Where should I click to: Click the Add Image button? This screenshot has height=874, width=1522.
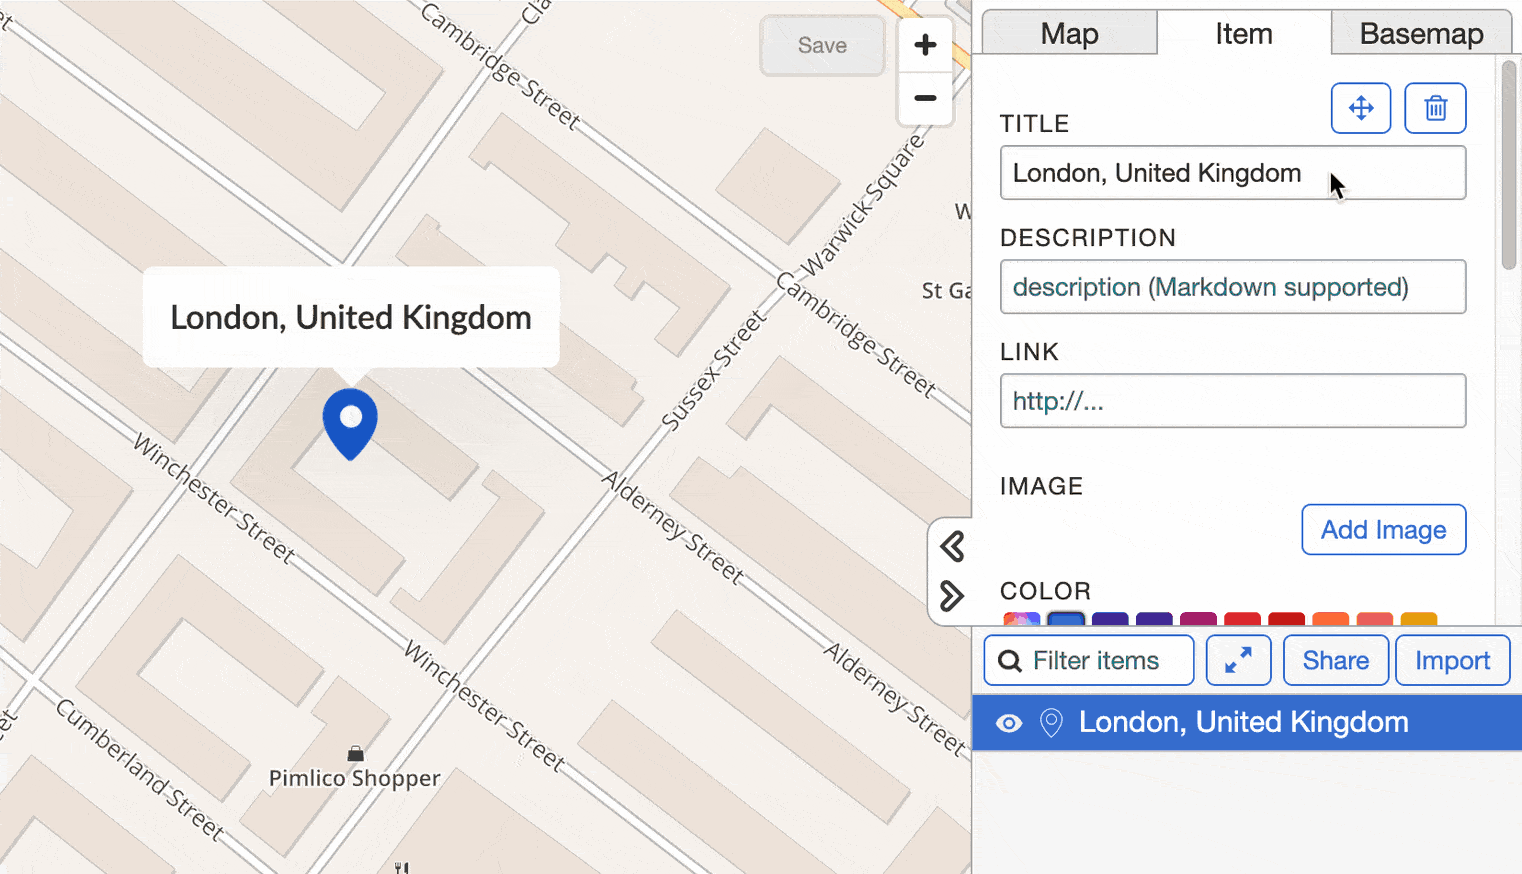click(x=1383, y=529)
